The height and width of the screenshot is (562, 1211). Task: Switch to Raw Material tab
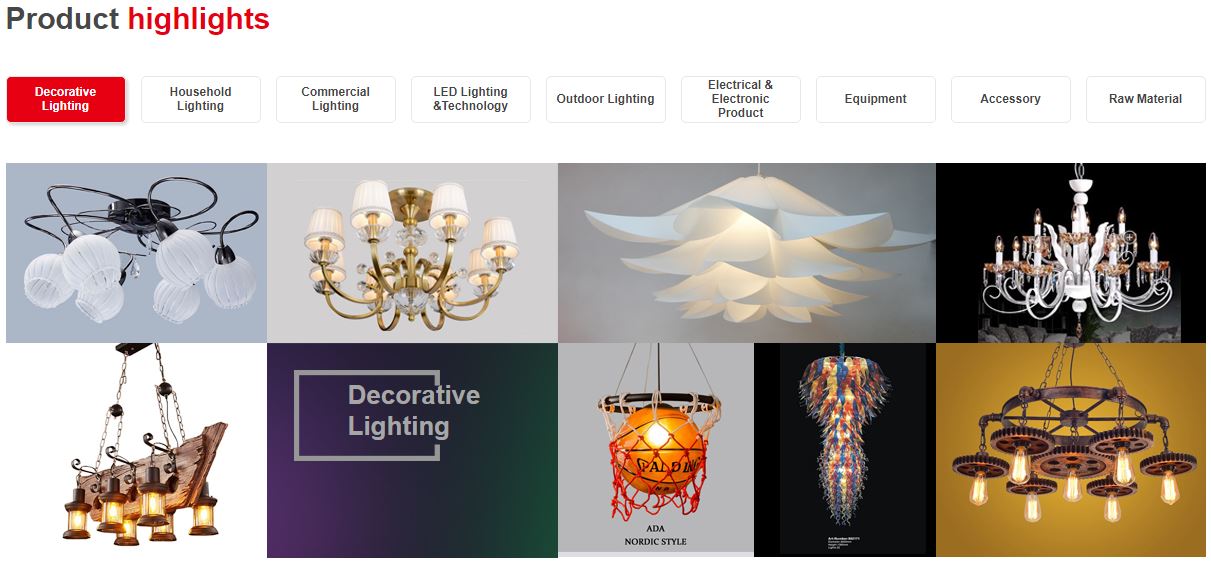(x=1146, y=99)
